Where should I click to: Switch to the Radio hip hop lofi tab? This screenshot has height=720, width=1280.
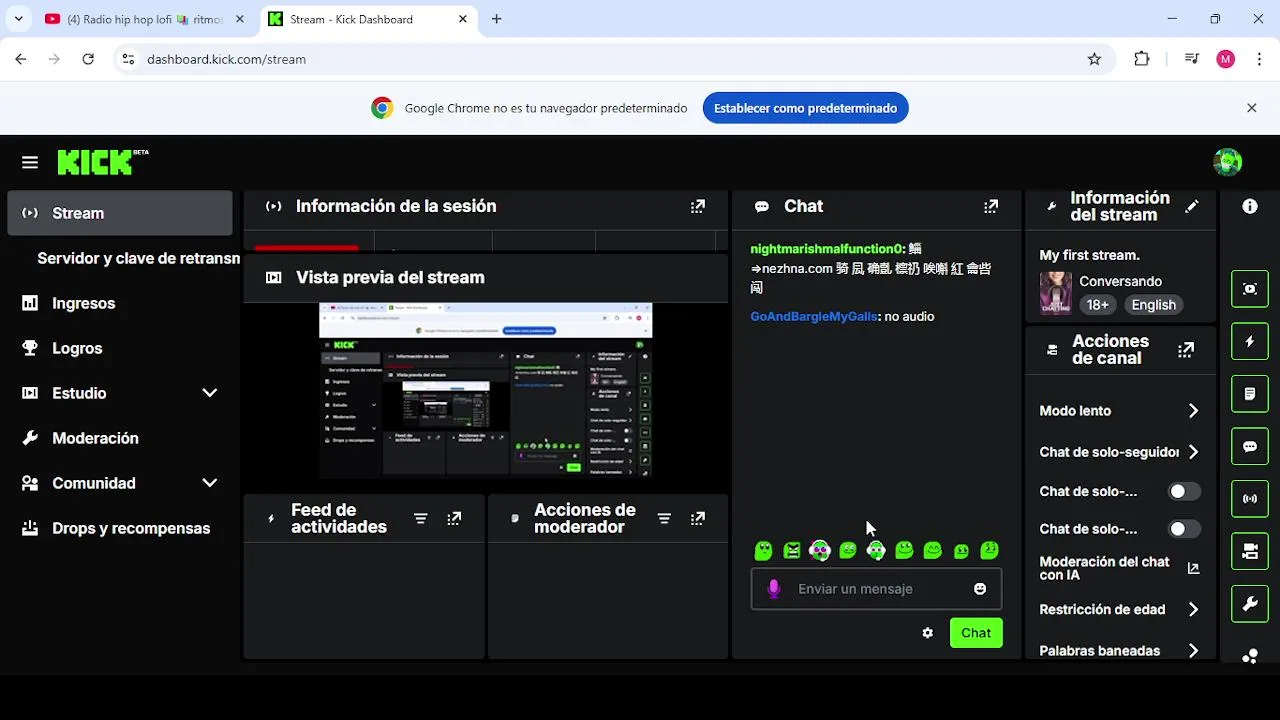click(146, 19)
